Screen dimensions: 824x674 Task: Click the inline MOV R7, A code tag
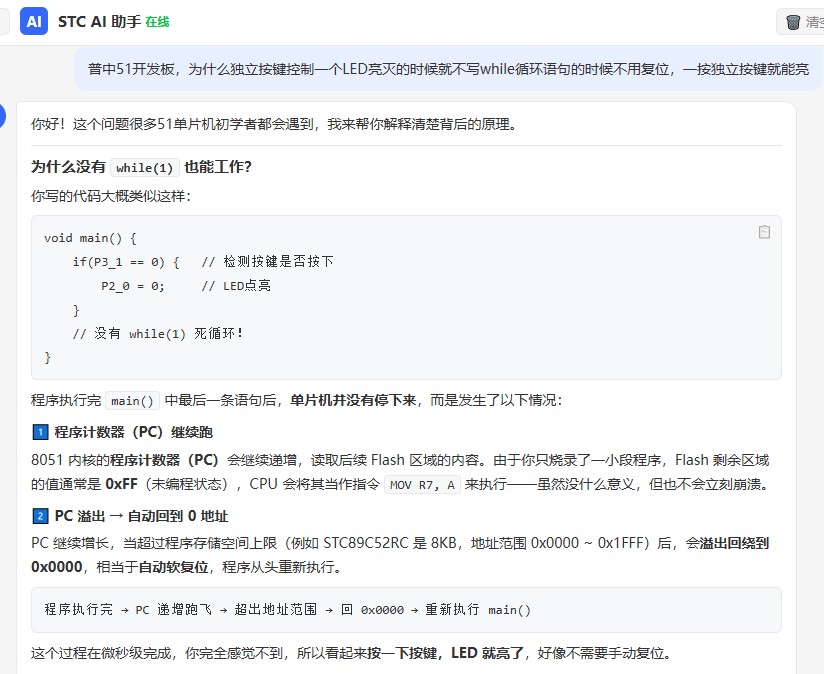point(422,485)
